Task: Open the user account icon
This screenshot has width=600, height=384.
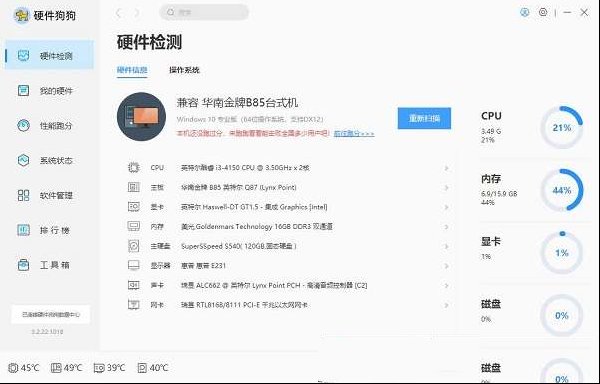Action: tap(525, 12)
